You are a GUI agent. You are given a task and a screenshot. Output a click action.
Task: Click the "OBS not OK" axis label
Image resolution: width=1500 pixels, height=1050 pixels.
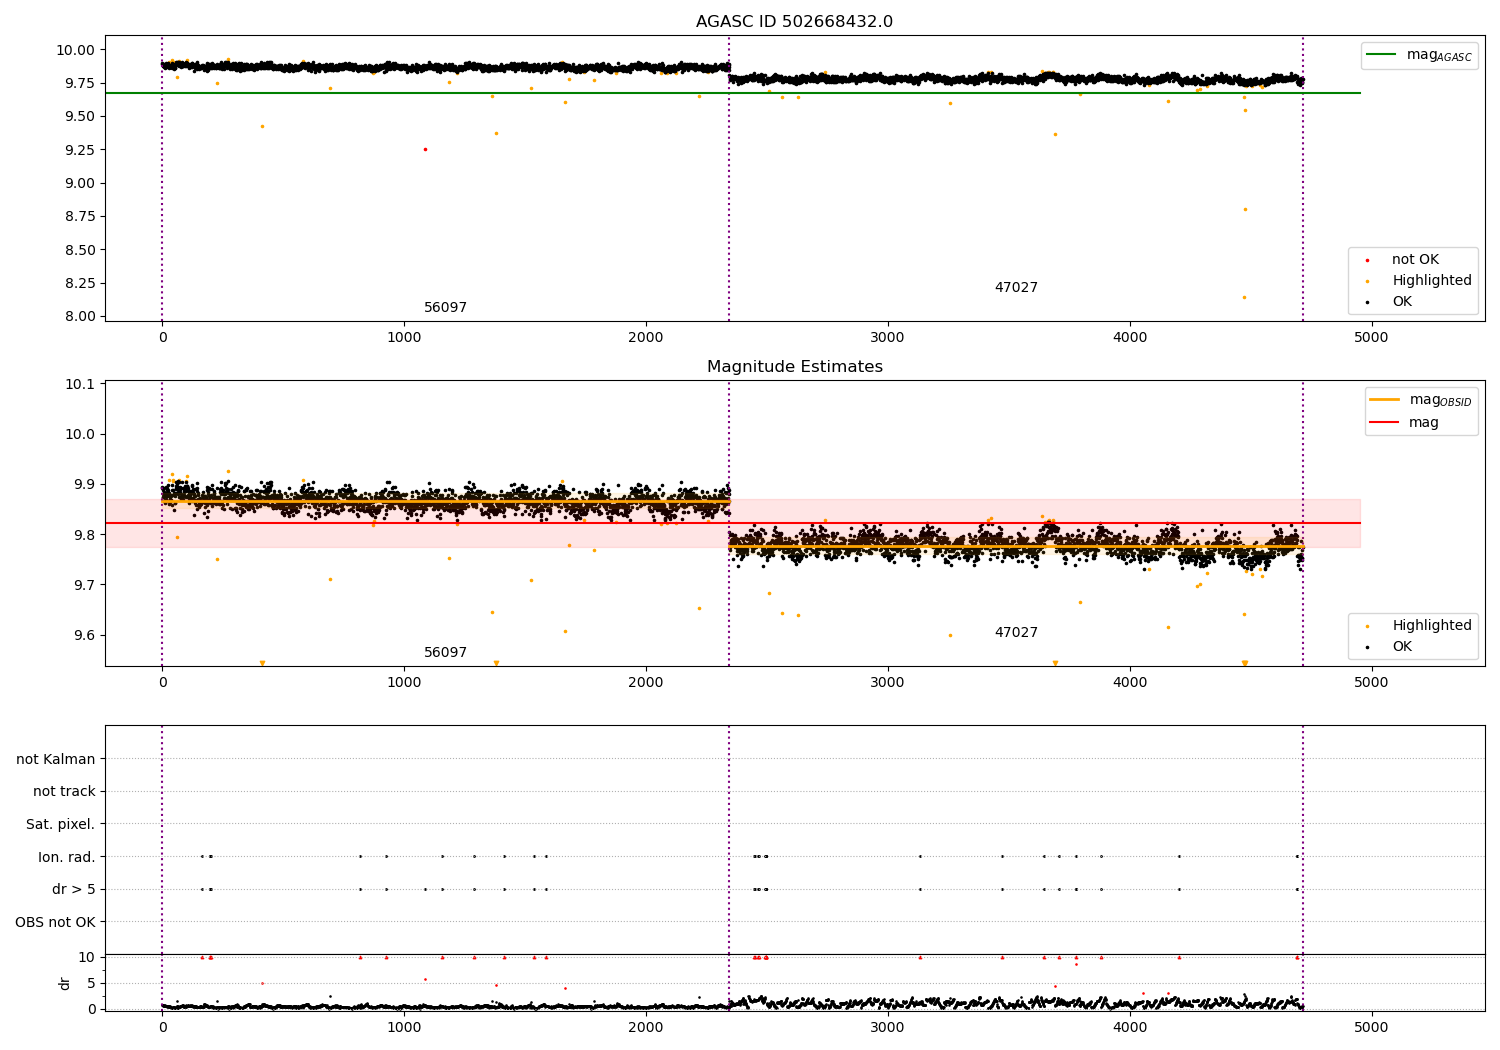[55, 922]
